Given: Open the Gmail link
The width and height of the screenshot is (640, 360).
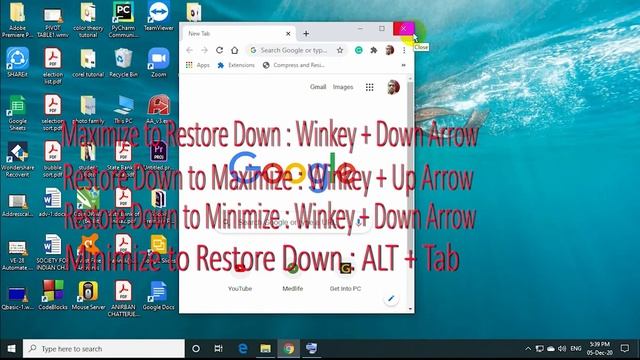Looking at the screenshot, I should click(x=318, y=87).
